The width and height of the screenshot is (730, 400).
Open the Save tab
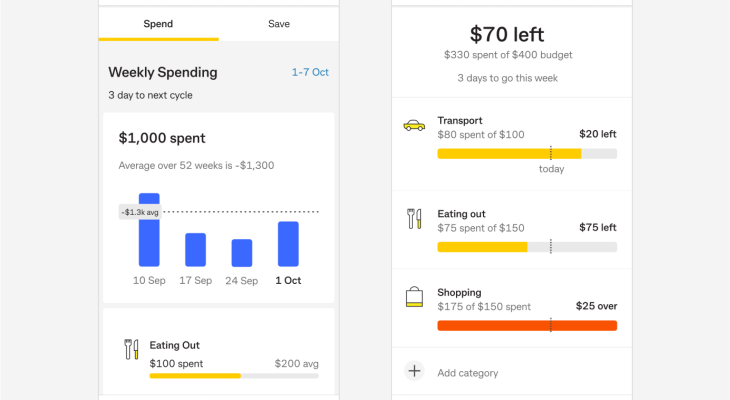pyautogui.click(x=279, y=23)
